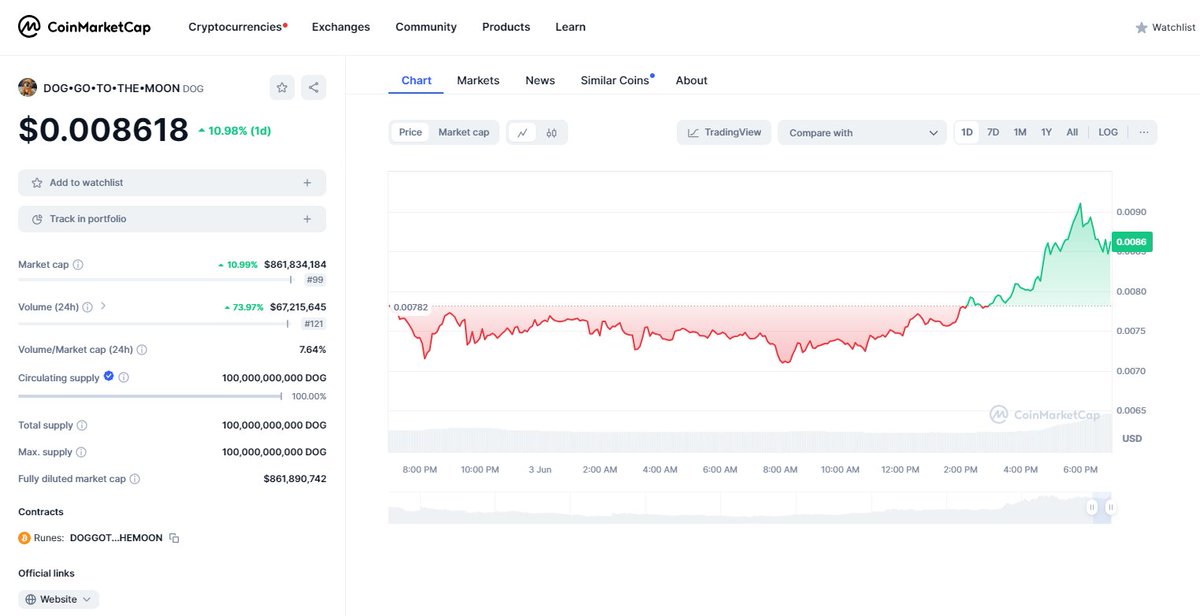Open the TradingView chart button
Screen dimensions: 1200x616
coord(724,132)
